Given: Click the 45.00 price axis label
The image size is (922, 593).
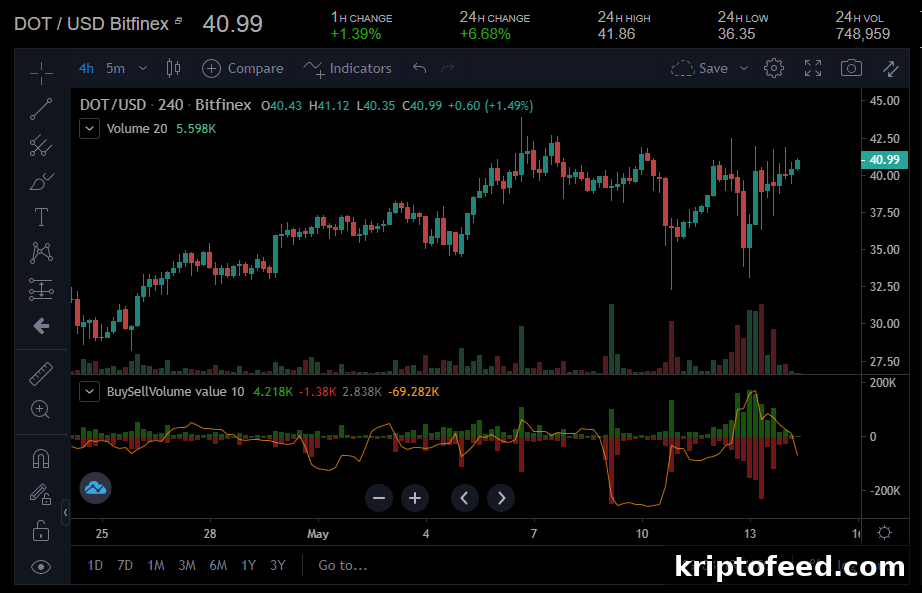Looking at the screenshot, I should click(884, 101).
